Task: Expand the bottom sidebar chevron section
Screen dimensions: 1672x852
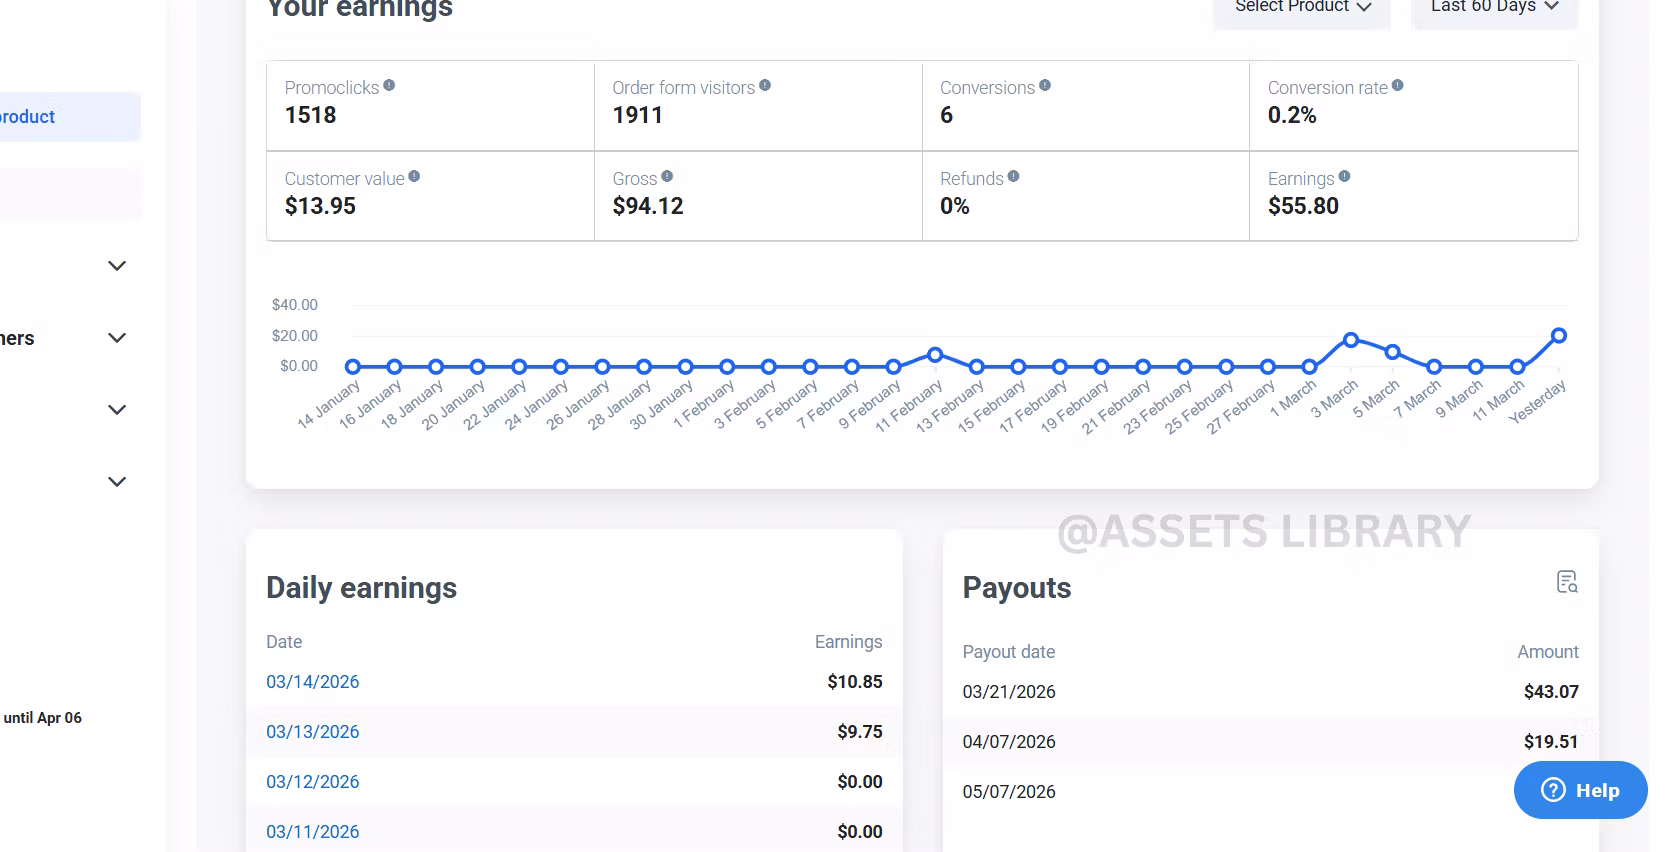Action: 117,482
